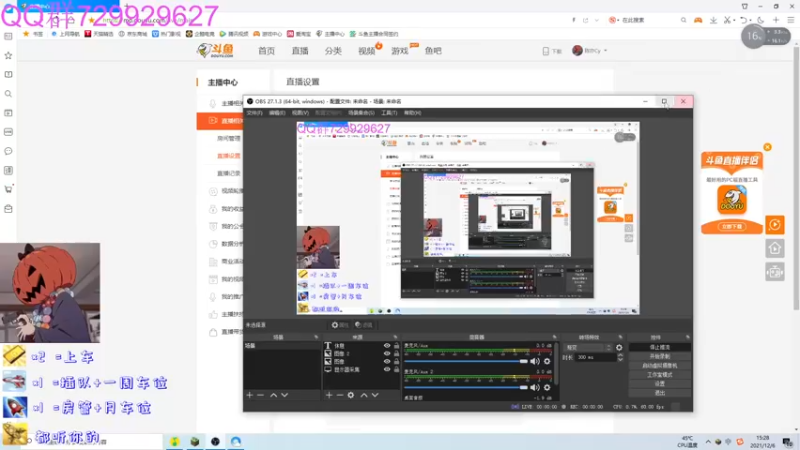Add a new source with the plus button
The width and height of the screenshot is (800, 450).
coord(329,395)
